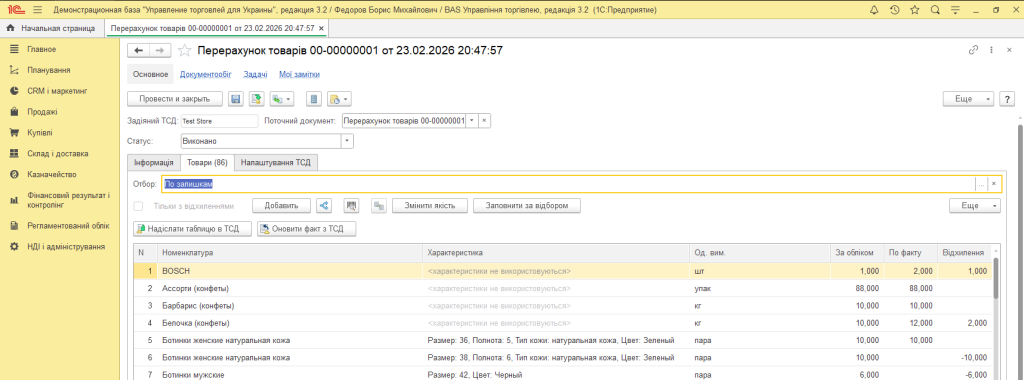The image size is (1024, 380).
Task: Open CRM і маркетинг section
Action: [x=57, y=91]
